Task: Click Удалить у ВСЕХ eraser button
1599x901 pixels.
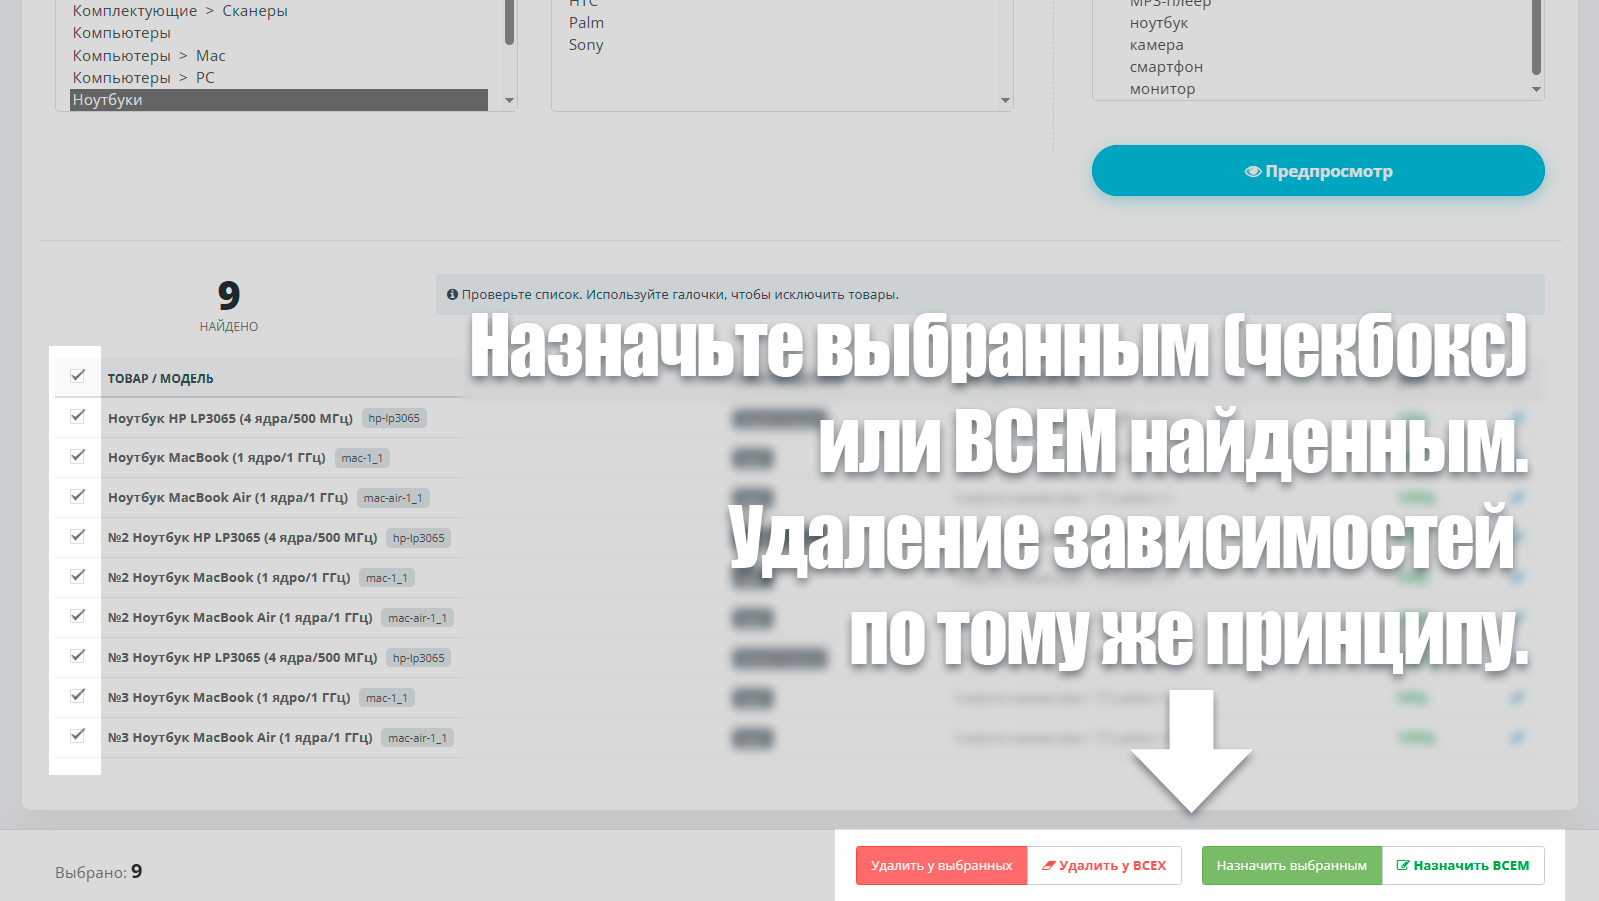Action: (1104, 866)
